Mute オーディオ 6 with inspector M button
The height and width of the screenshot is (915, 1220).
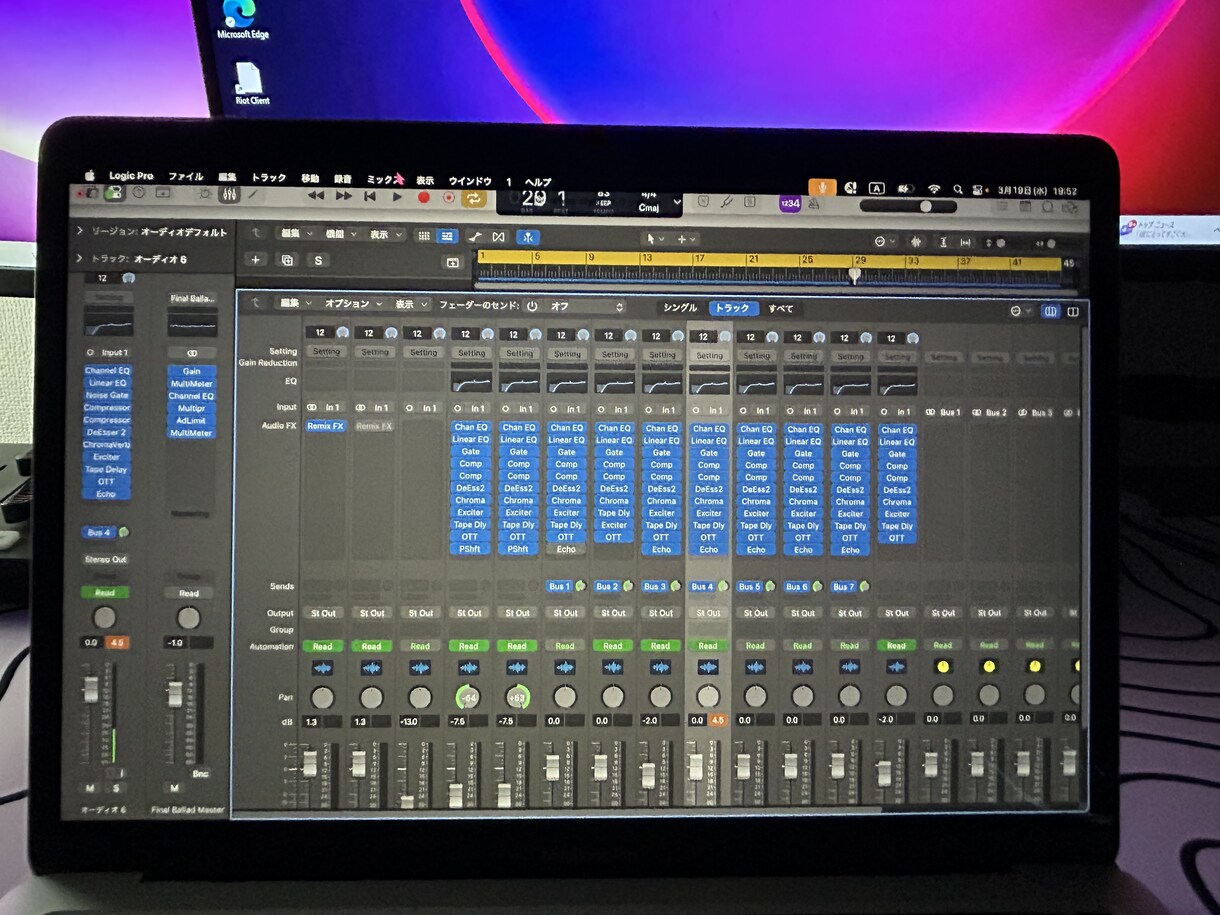[90, 788]
